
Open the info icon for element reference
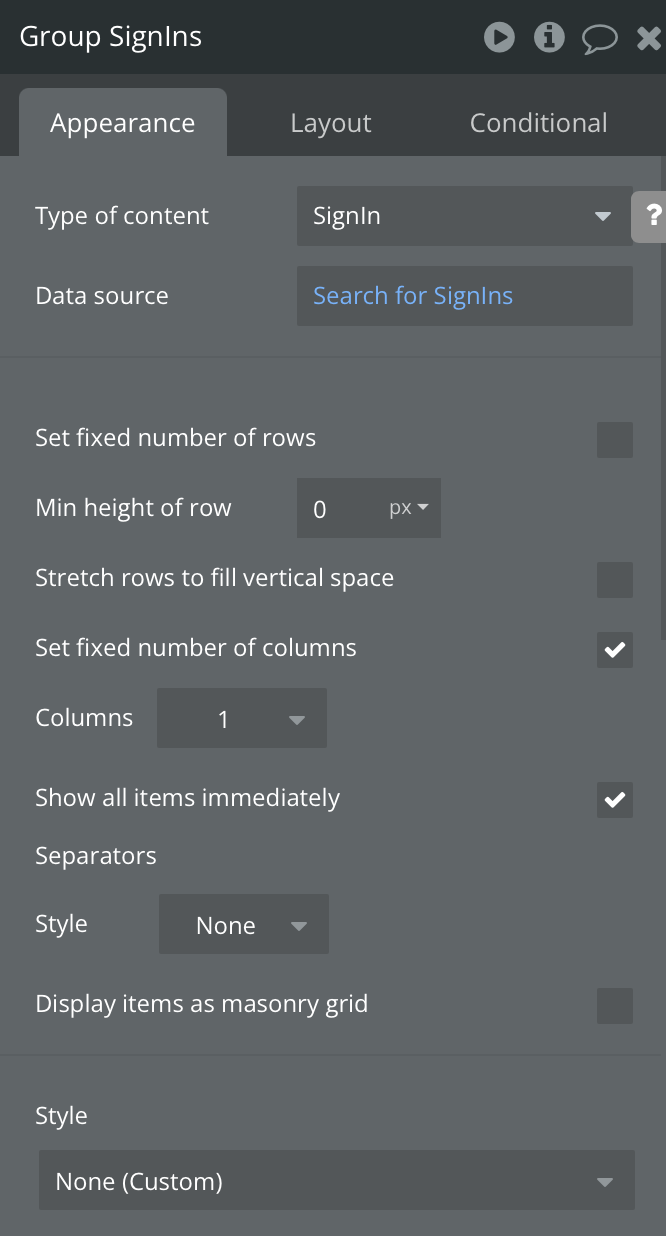549,38
